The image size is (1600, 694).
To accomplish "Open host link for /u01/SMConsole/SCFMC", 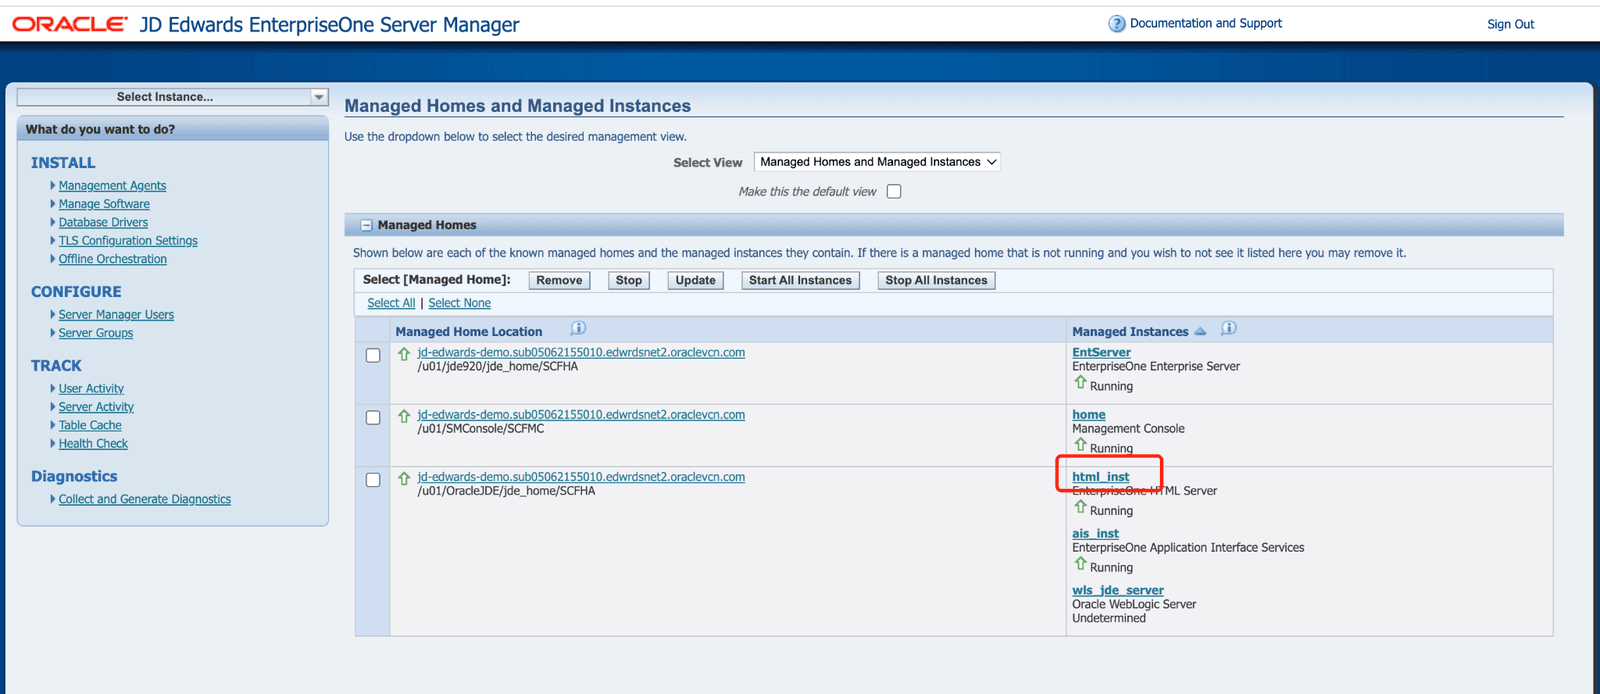I will pos(581,414).
